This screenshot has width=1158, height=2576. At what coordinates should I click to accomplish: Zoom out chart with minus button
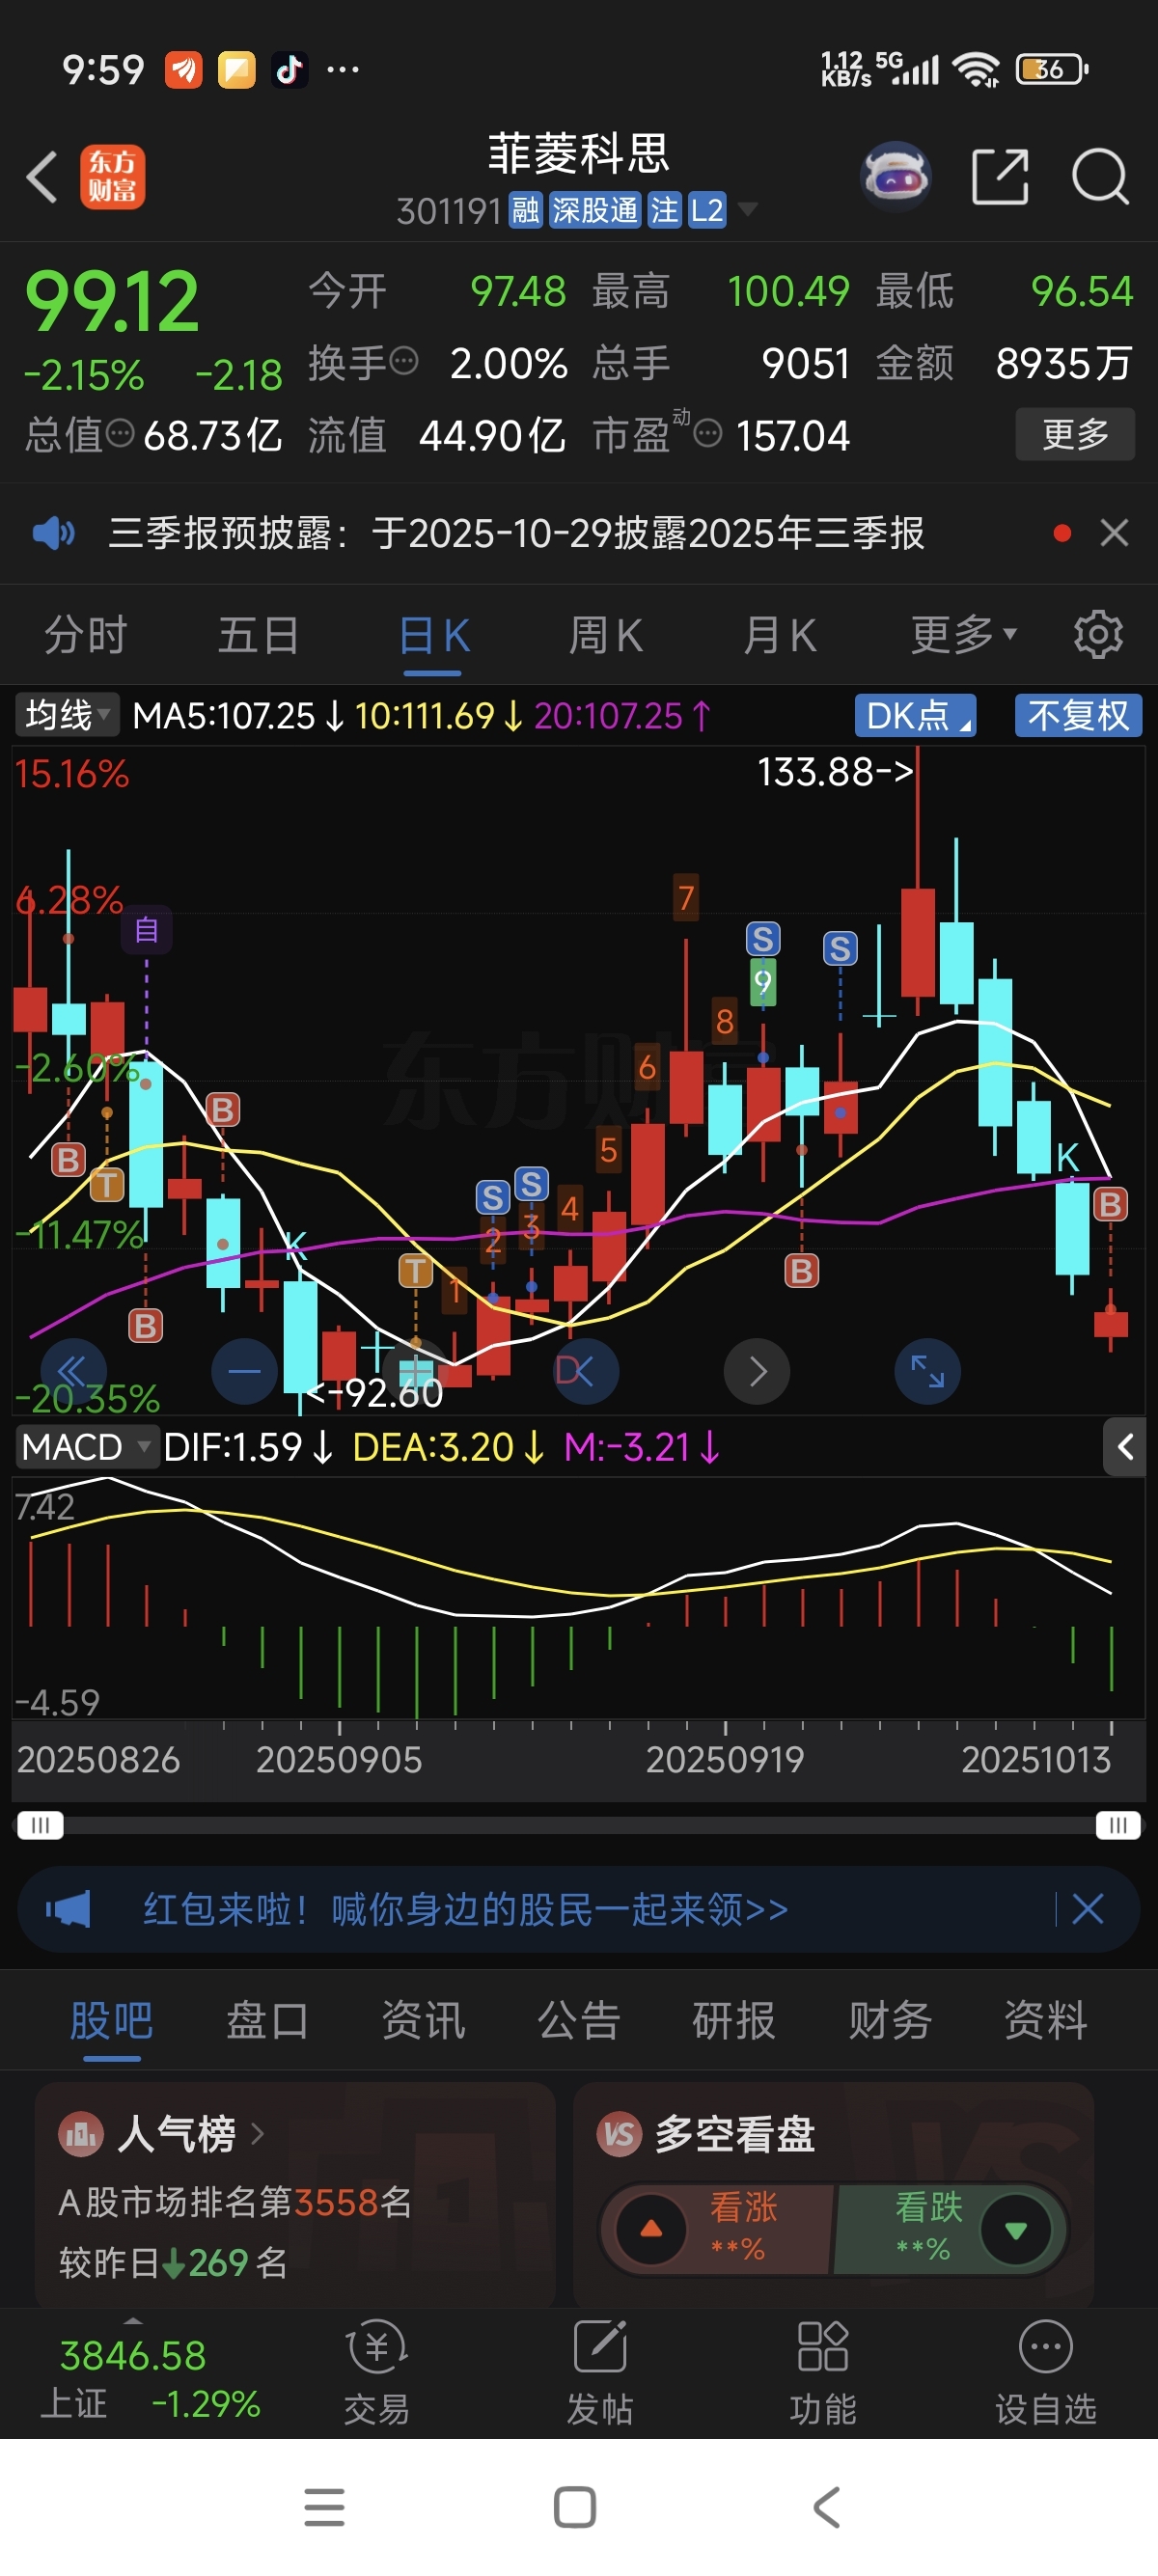244,1371
